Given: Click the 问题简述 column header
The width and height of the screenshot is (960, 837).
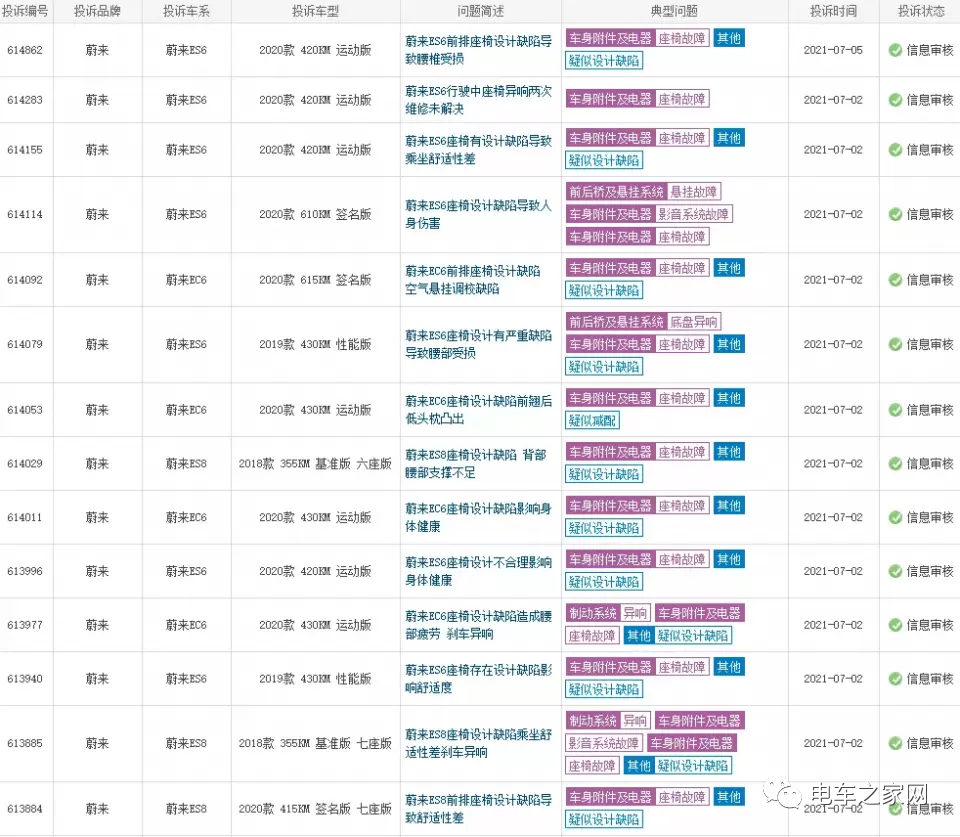Looking at the screenshot, I should (x=481, y=11).
